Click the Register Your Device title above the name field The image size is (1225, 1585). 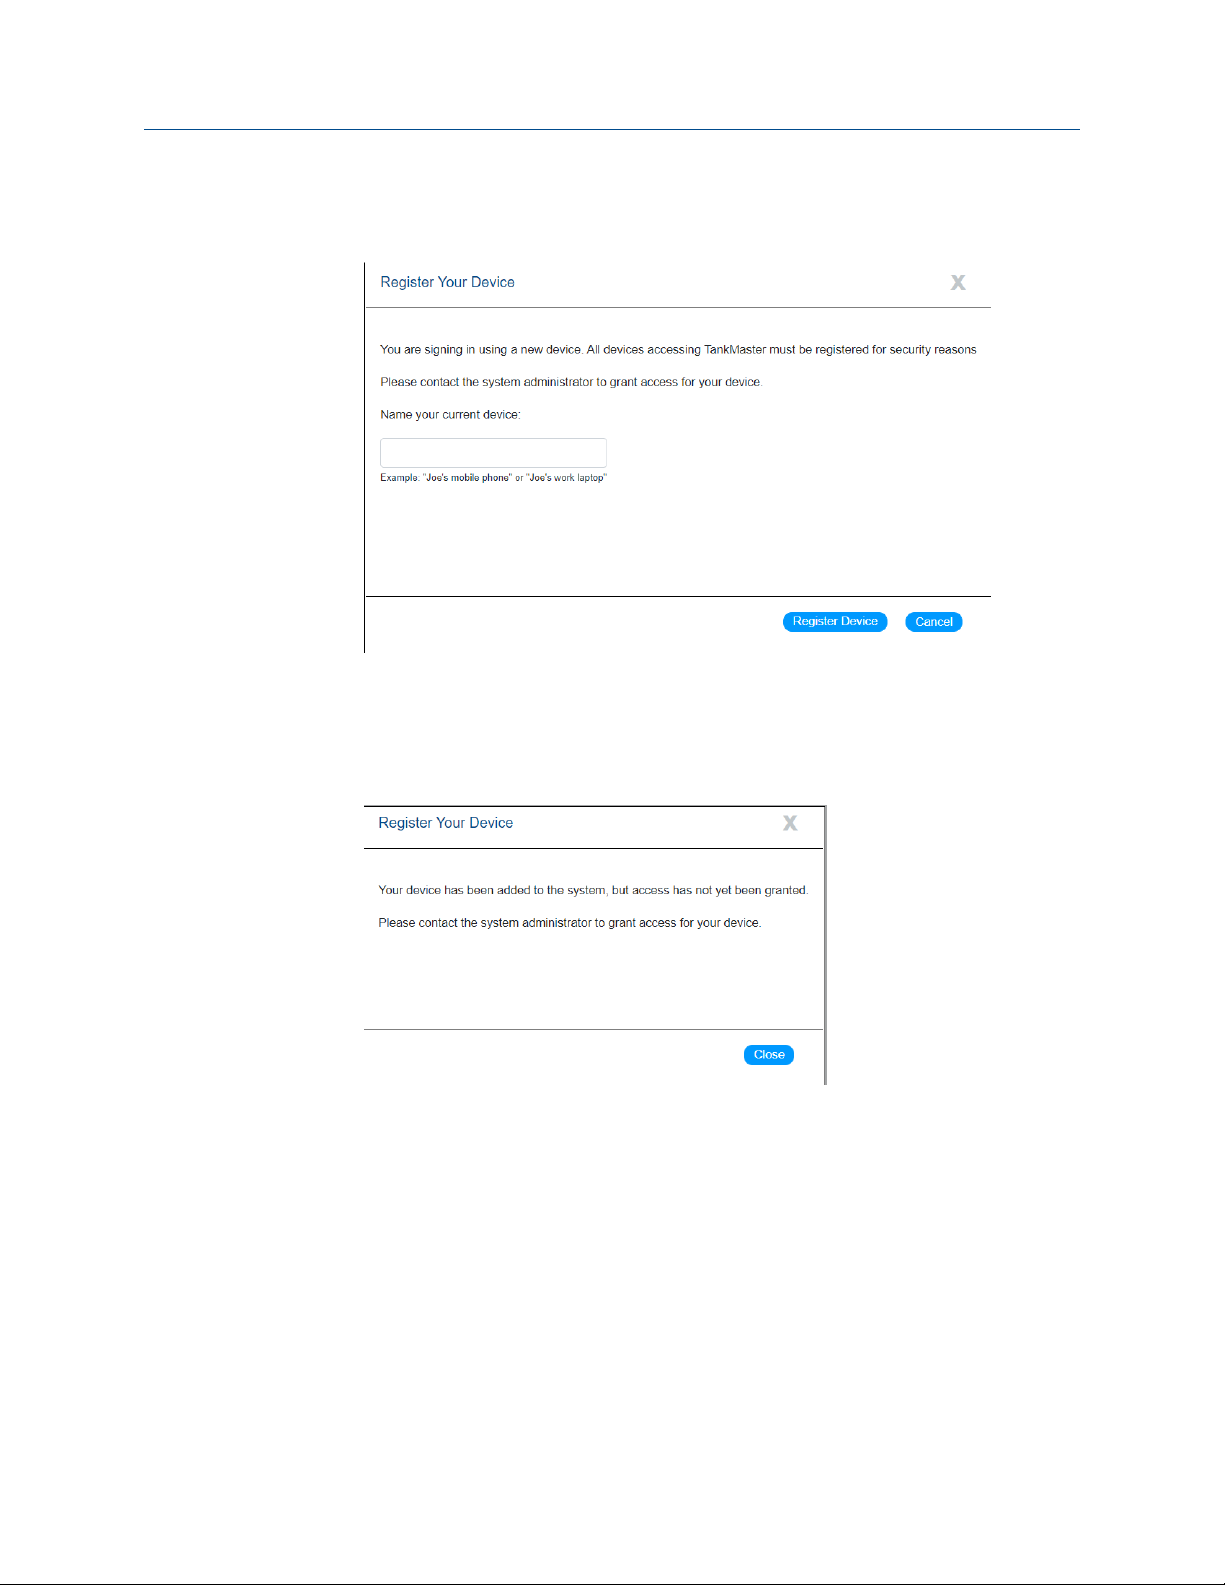tap(447, 282)
